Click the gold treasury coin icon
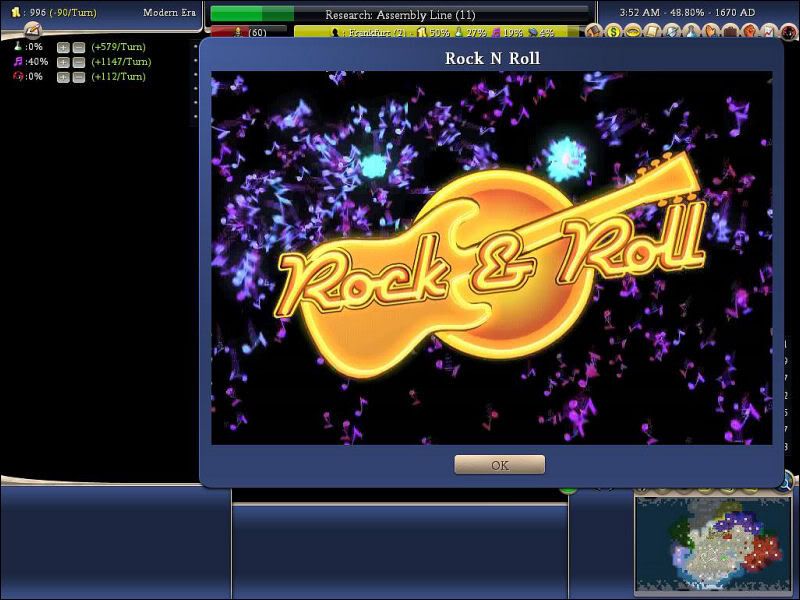This screenshot has height=600, width=800. [x=15, y=12]
